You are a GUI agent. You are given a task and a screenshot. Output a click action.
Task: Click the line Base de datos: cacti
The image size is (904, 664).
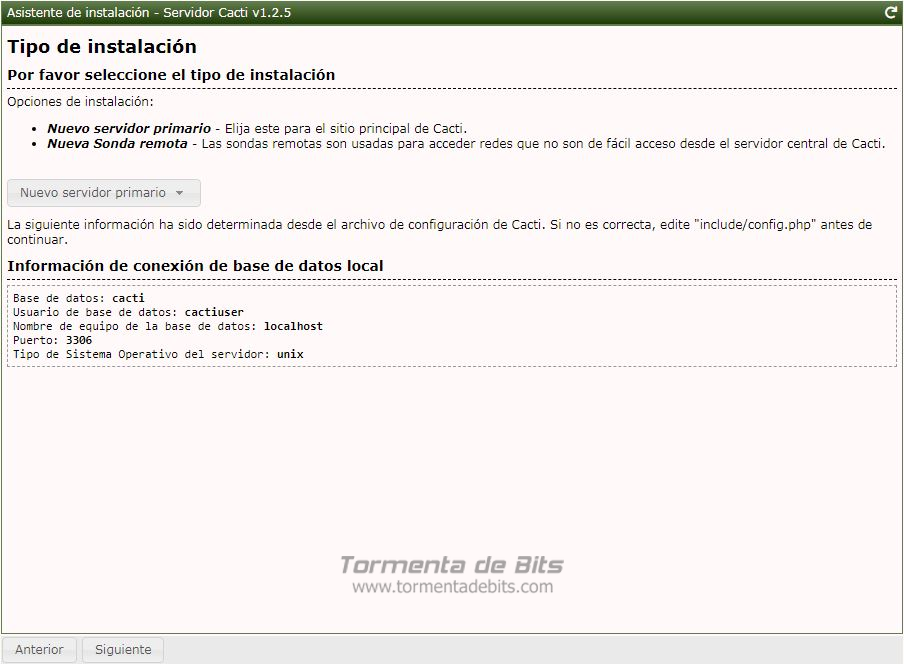click(79, 298)
